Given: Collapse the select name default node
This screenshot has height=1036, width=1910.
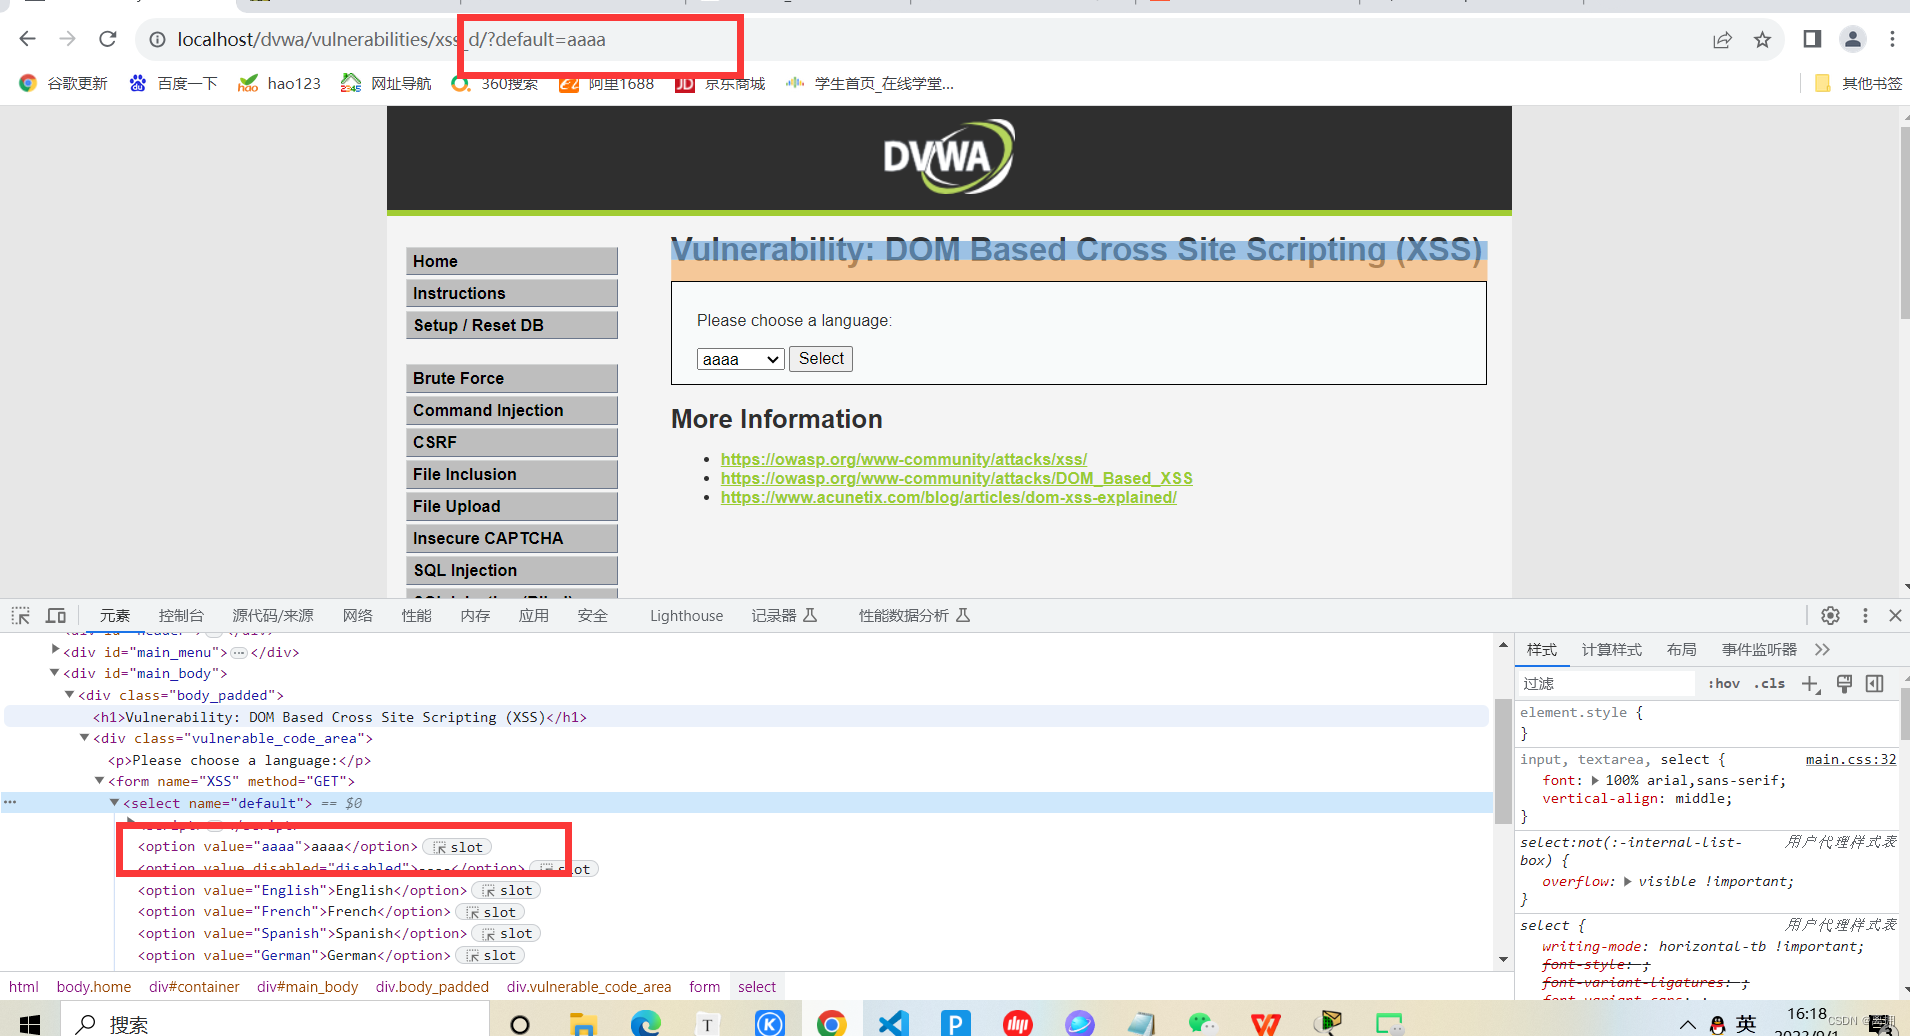Looking at the screenshot, I should (x=115, y=803).
